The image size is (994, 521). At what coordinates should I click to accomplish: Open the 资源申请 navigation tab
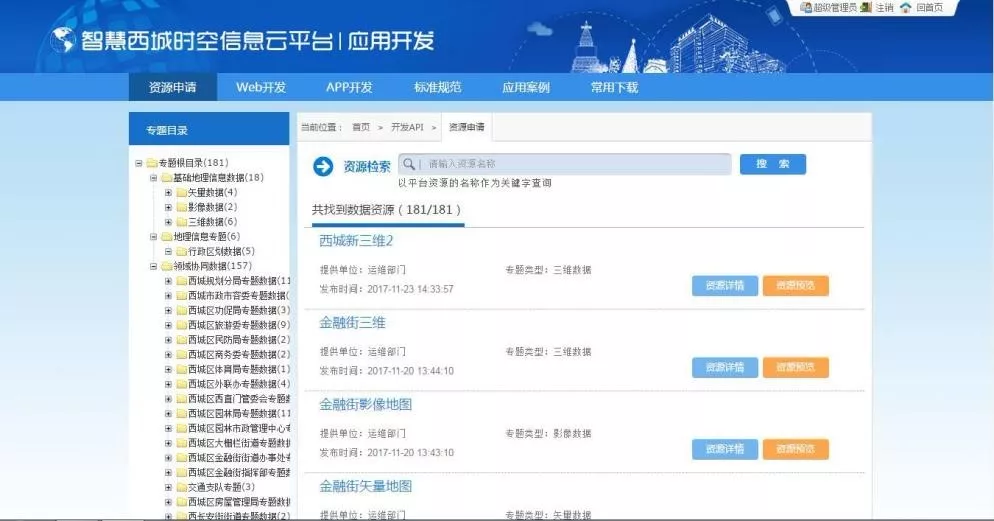[172, 87]
